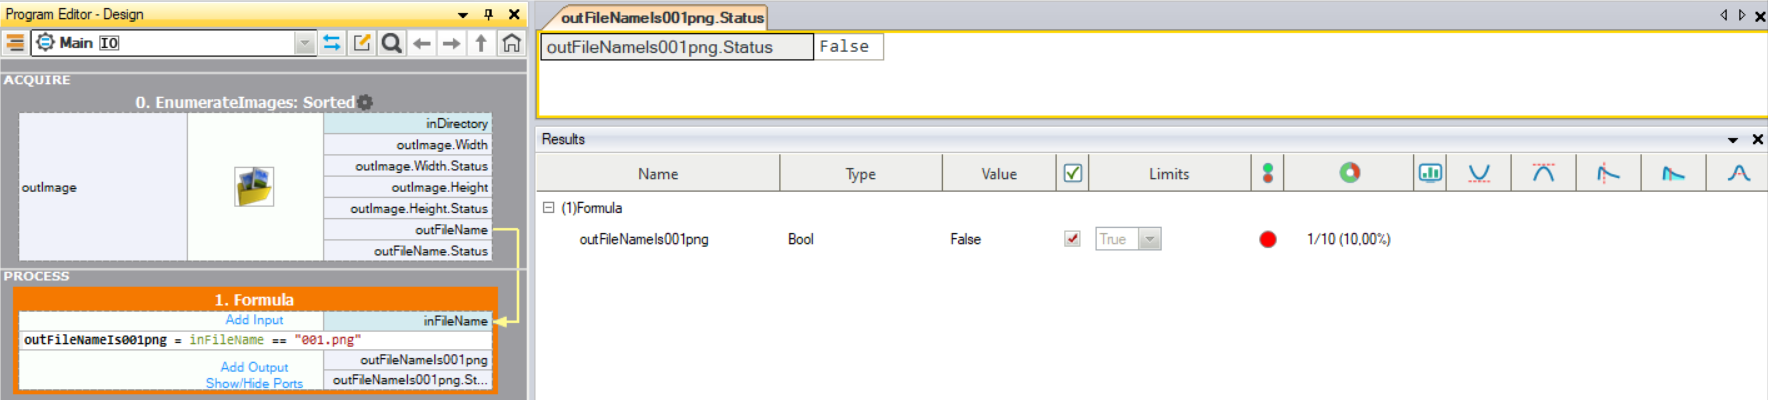Open the Main macrofilter dropdown
1768x400 pixels.
304,43
